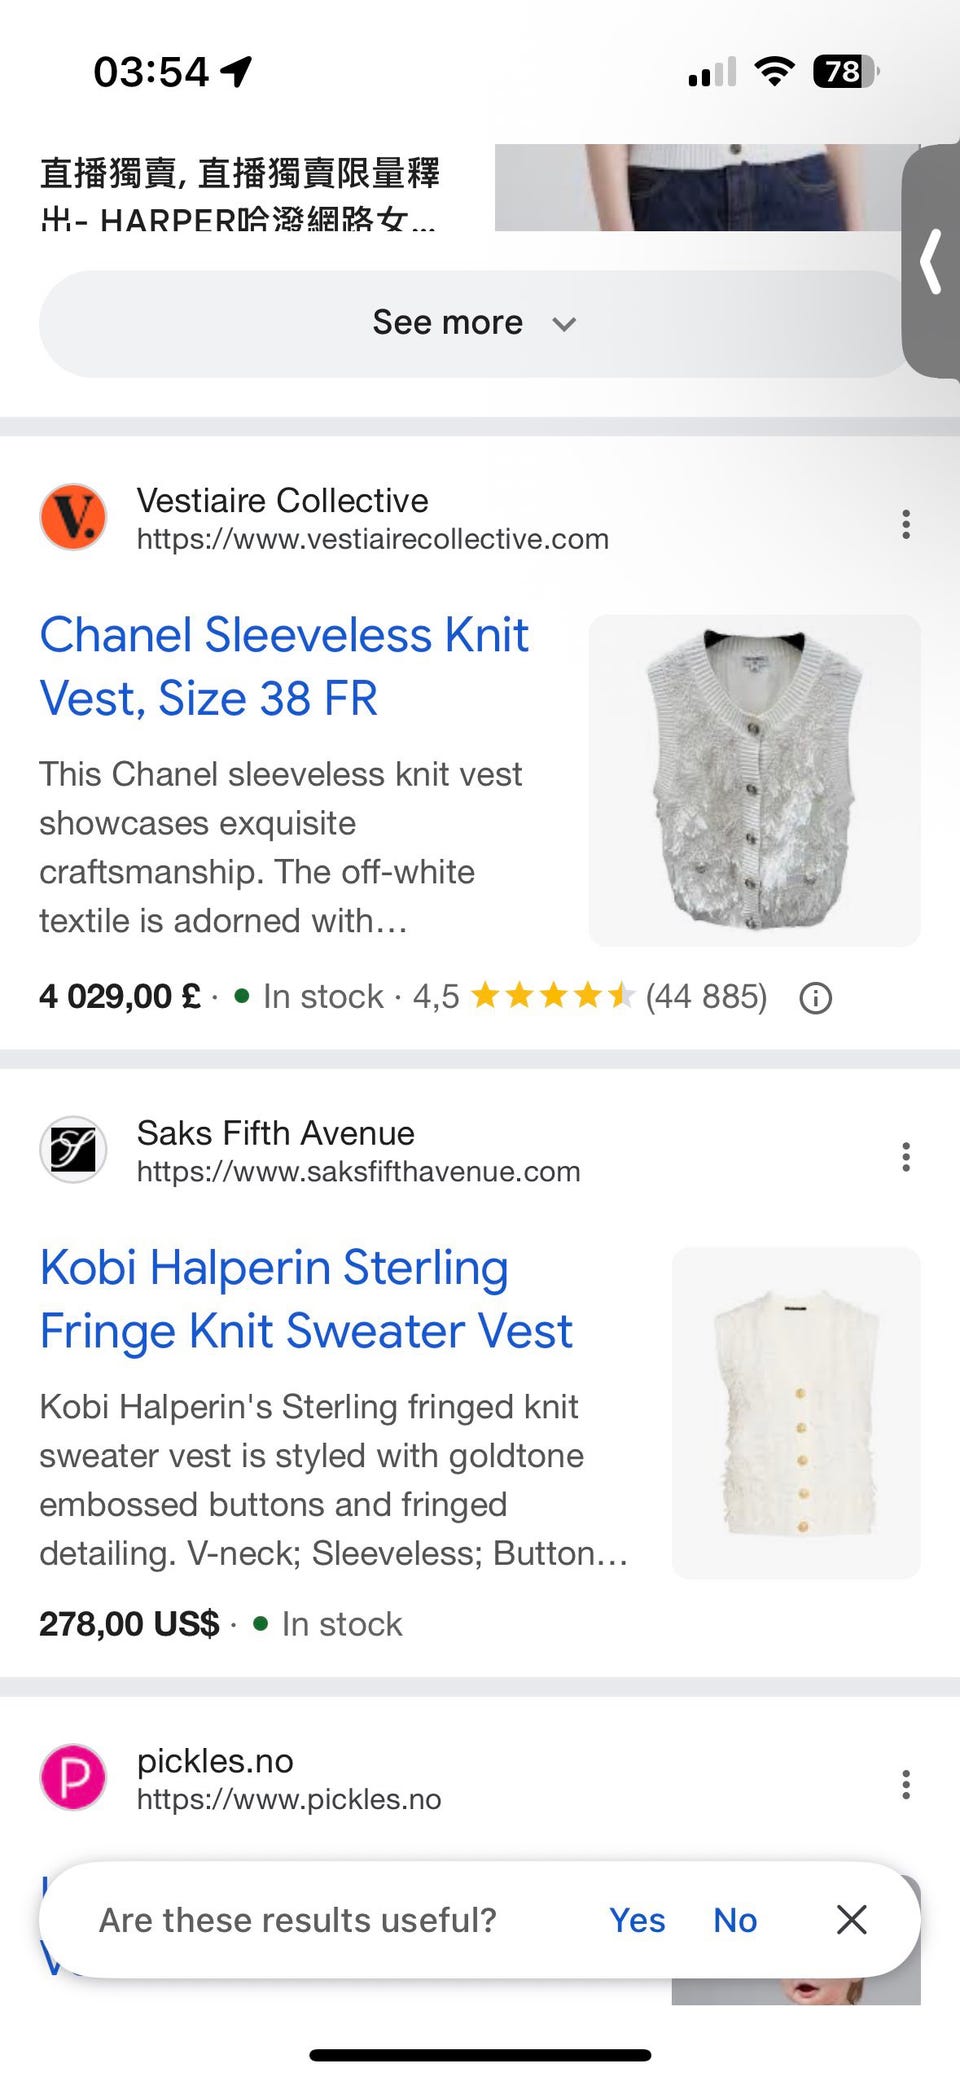Tap the vestiairecollective.com URL
The width and height of the screenshot is (960, 2081).
pyautogui.click(x=372, y=539)
